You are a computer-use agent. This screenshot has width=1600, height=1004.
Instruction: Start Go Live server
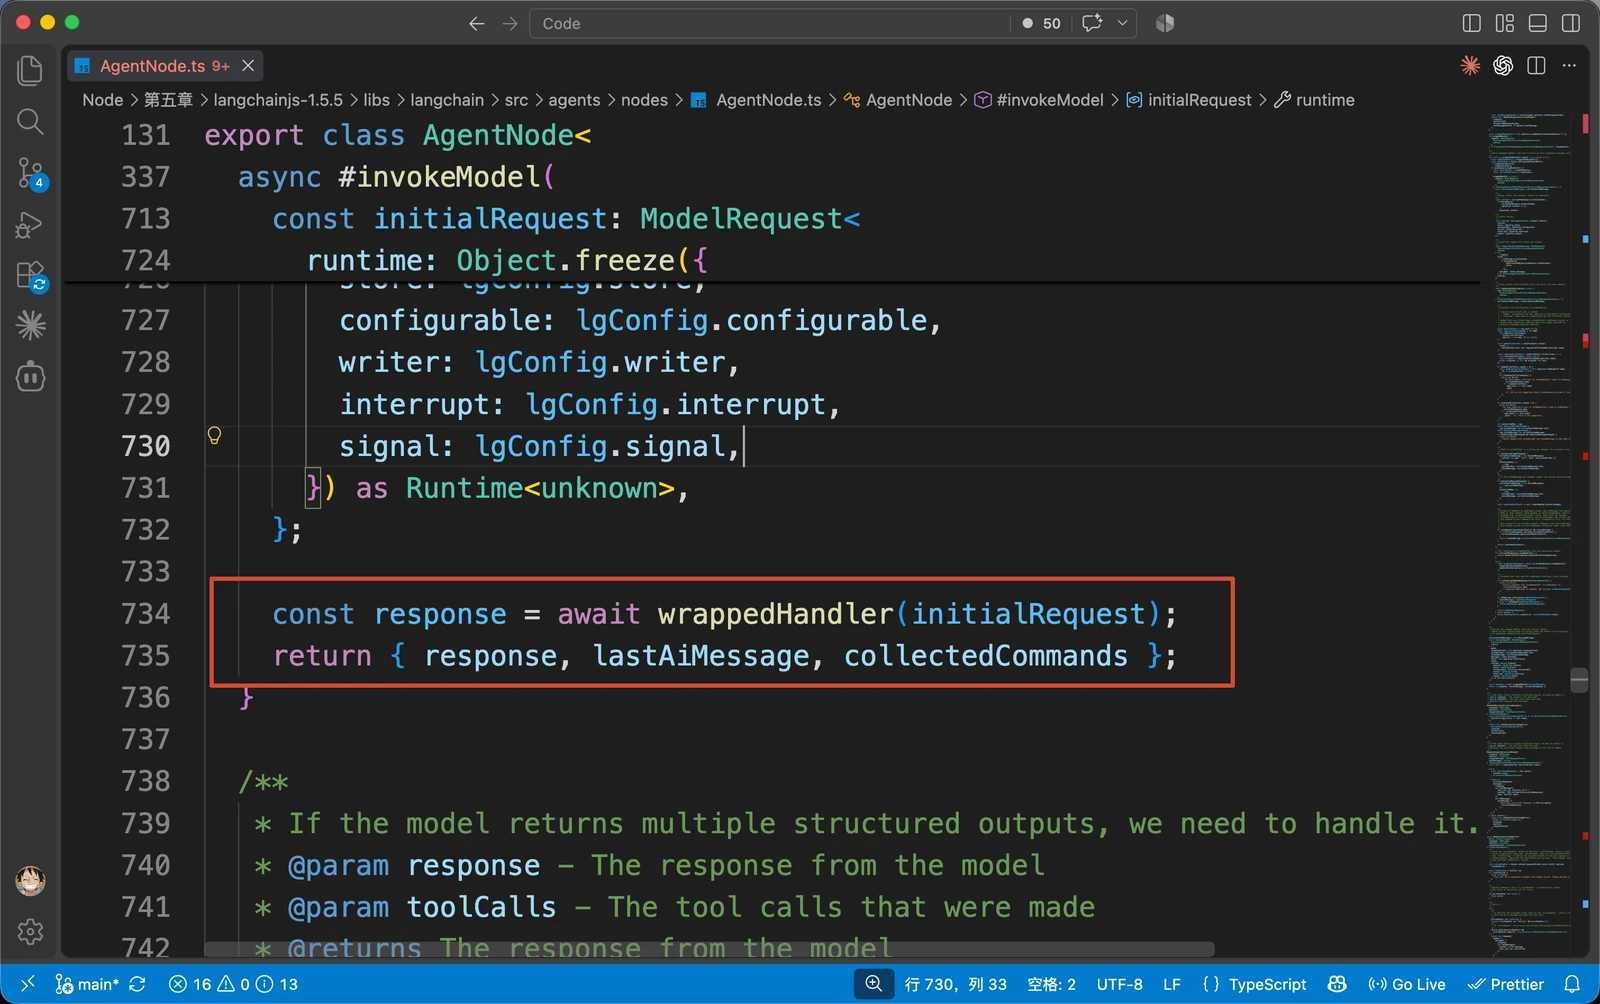(x=1406, y=984)
